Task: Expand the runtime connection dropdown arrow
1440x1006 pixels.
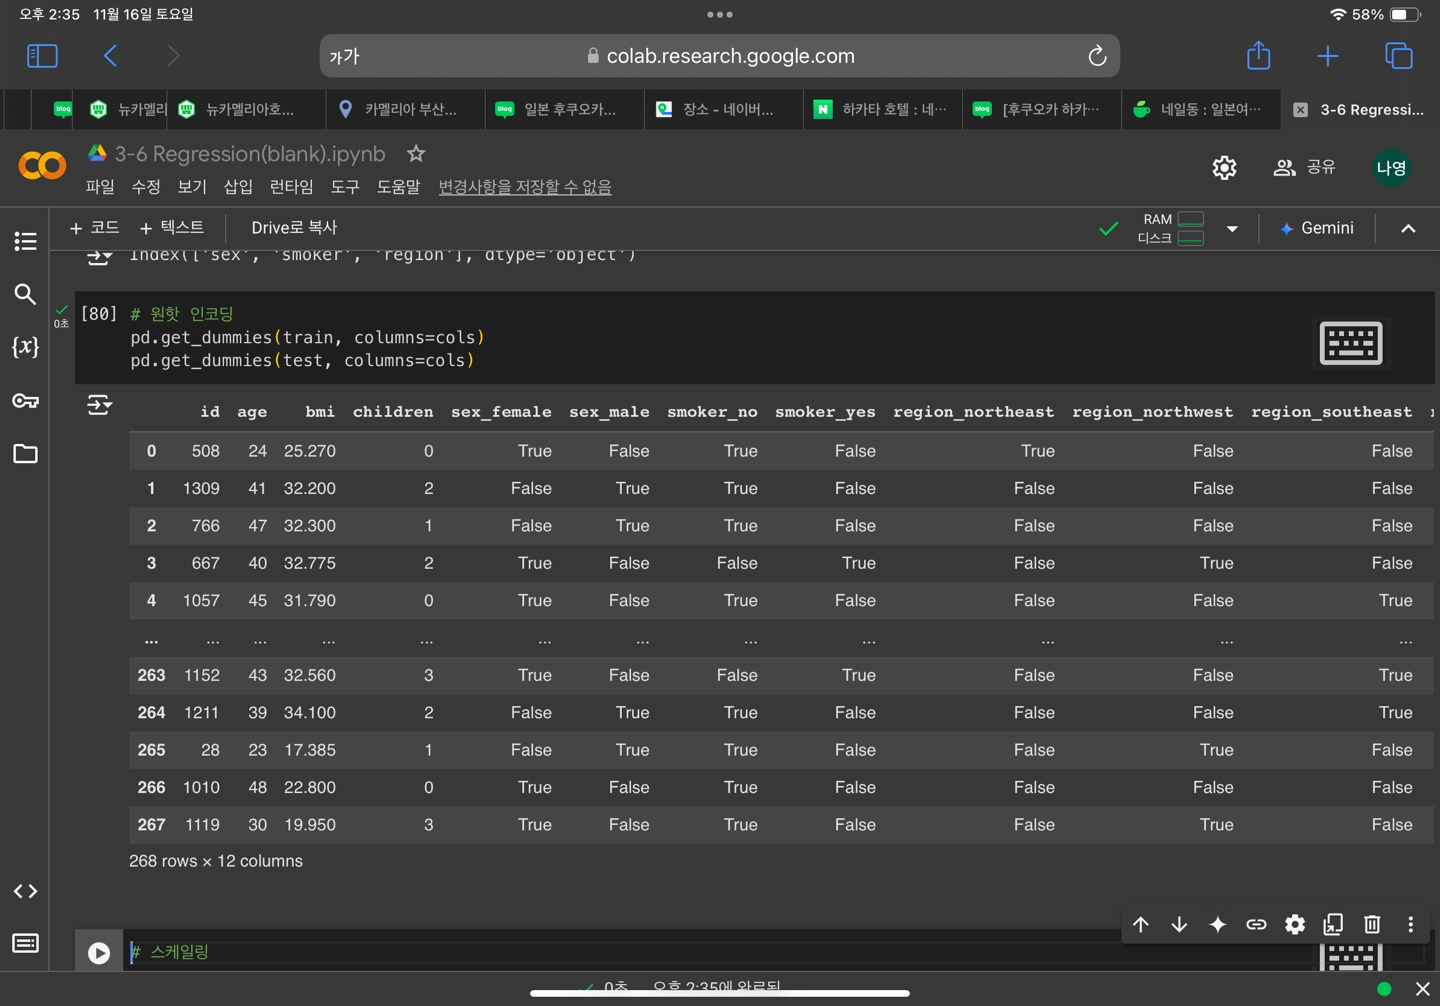Action: (1232, 229)
